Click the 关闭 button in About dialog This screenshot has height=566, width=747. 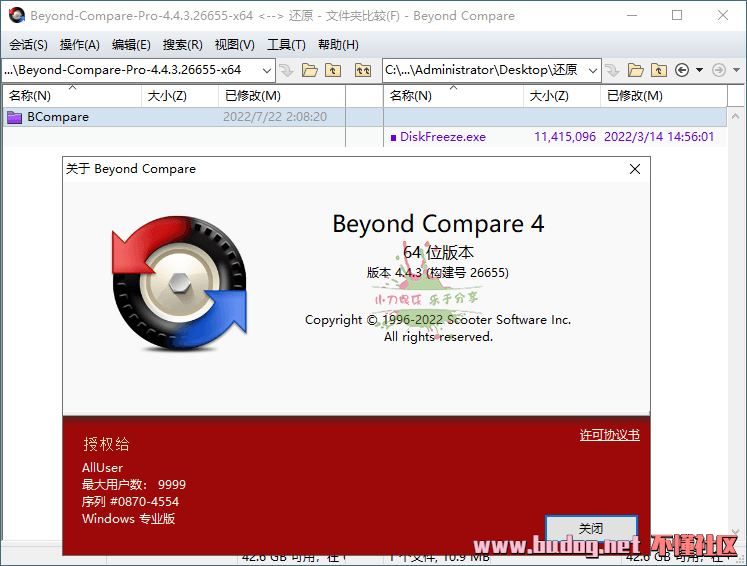click(591, 528)
